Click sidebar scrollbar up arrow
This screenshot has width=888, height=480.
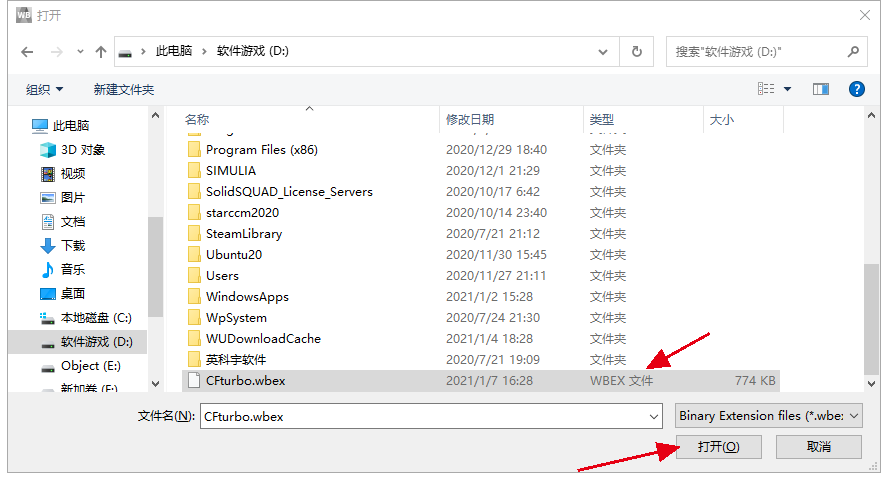point(155,115)
